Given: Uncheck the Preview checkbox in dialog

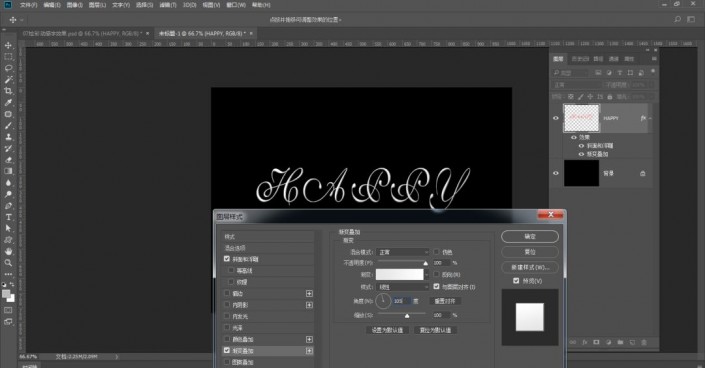Looking at the screenshot, I should [516, 280].
